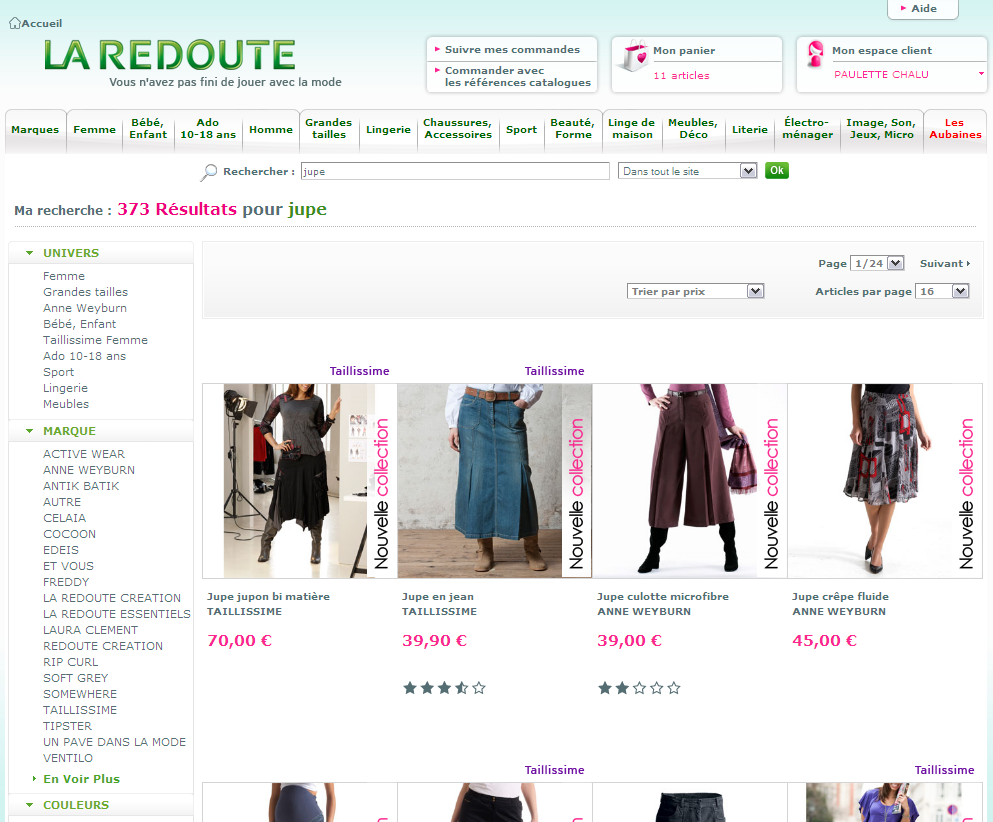Filter by ANTIK BATIK brand
Screen dimensions: 993x822
pyautogui.click(x=81, y=486)
